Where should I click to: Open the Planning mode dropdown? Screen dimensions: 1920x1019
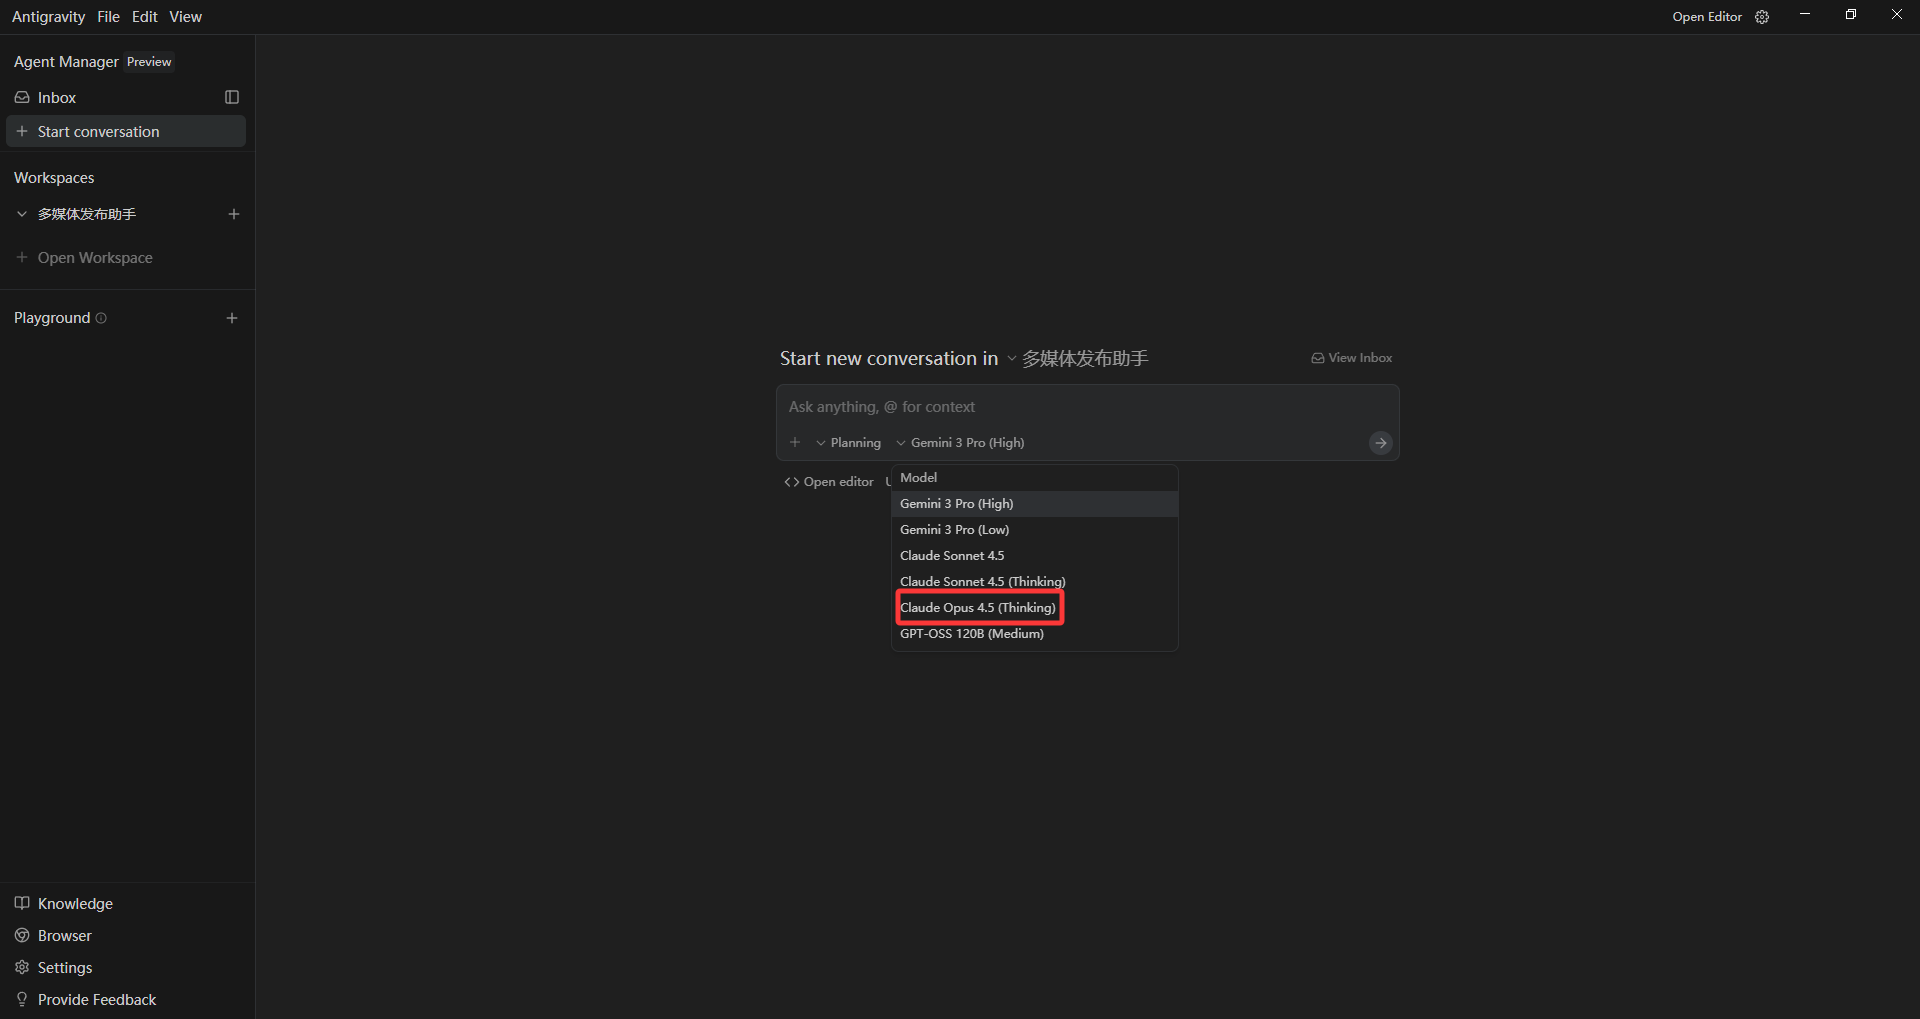[849, 443]
